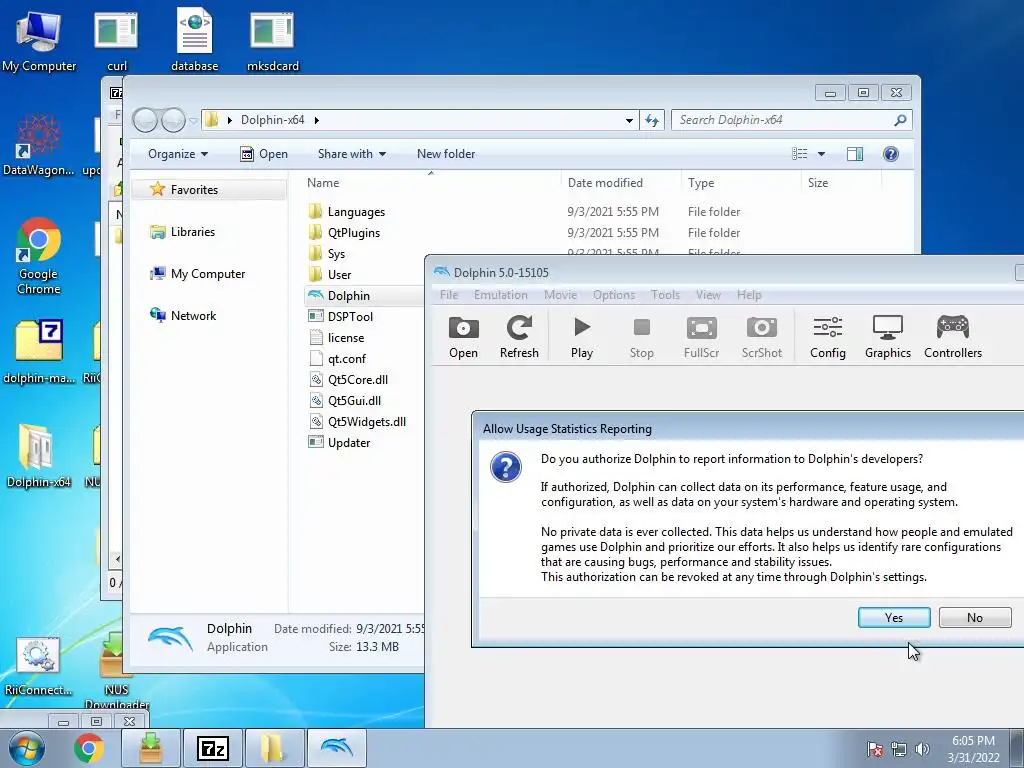Viewport: 1024px width, 768px height.
Task: Open the curl desktop icon
Action: (116, 40)
